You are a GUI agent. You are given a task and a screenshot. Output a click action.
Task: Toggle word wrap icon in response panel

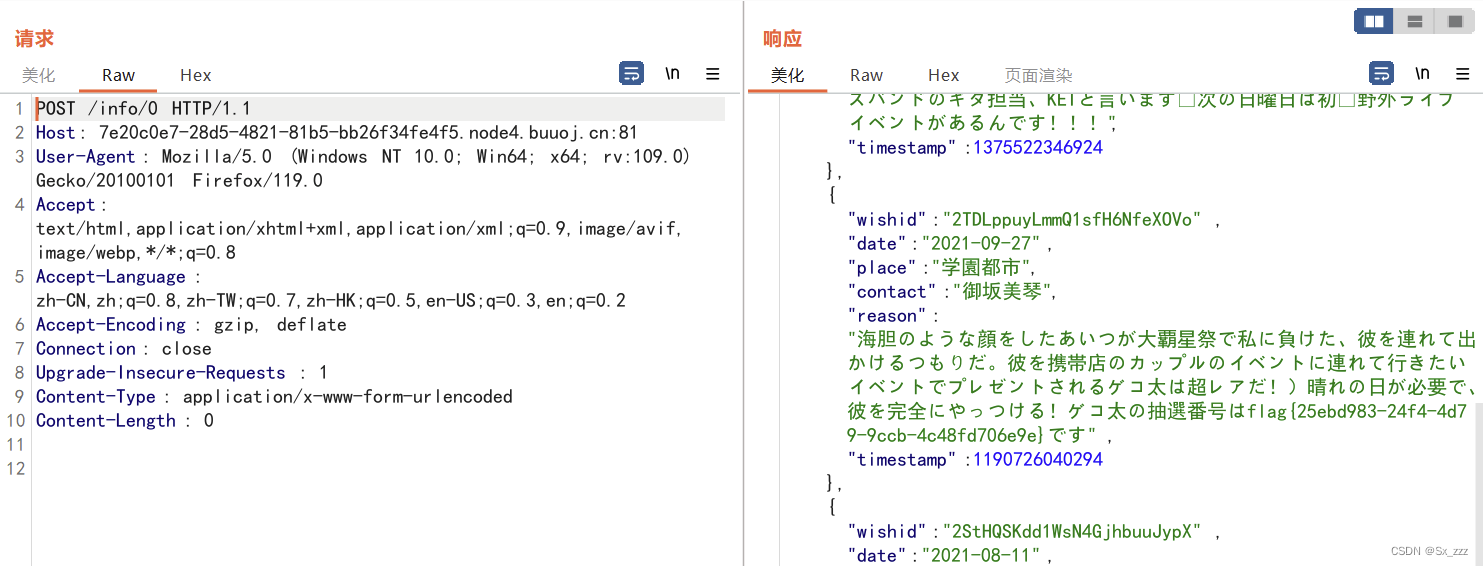(1381, 73)
